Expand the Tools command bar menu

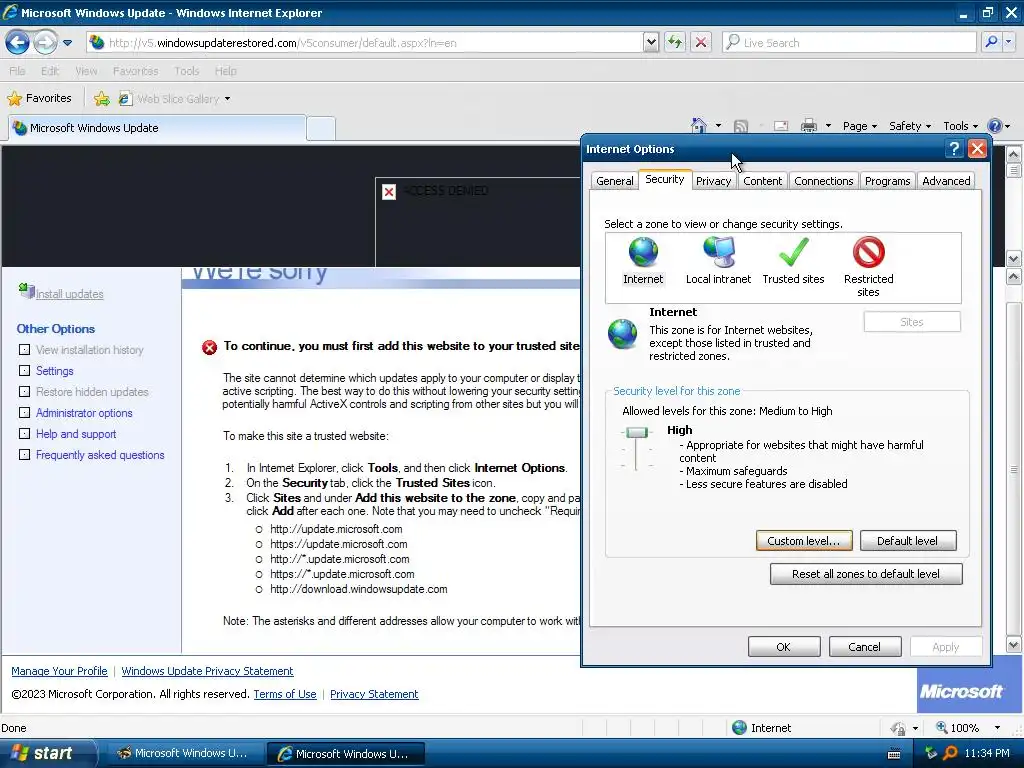click(x=960, y=126)
